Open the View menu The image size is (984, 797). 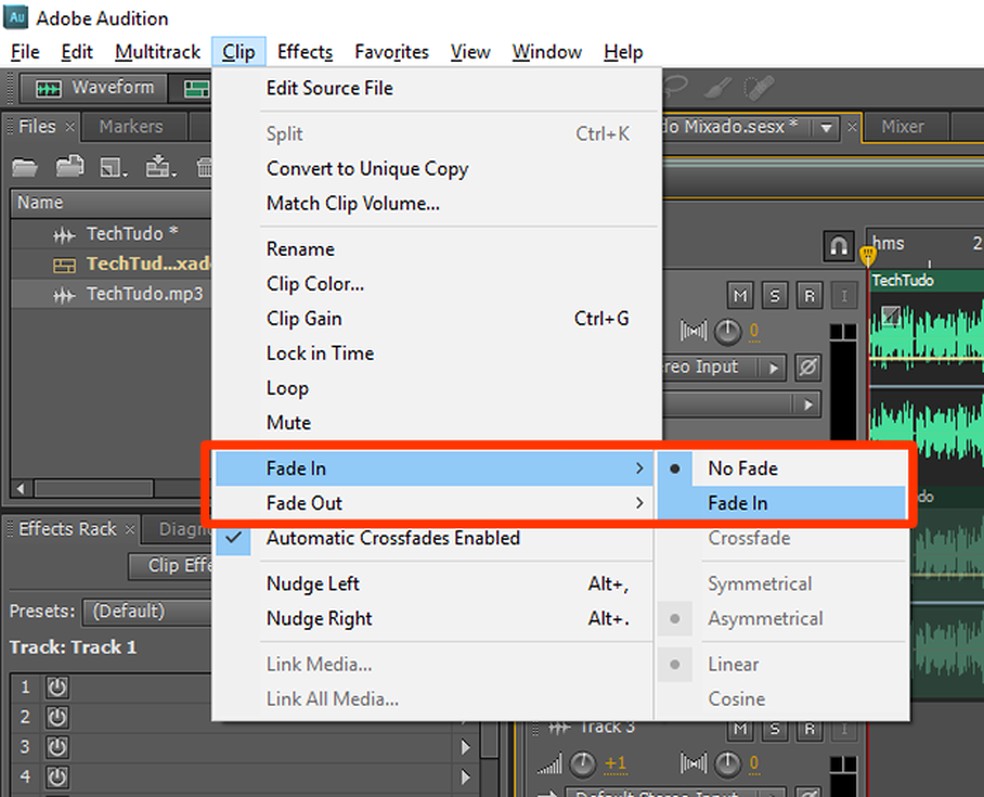tap(470, 52)
